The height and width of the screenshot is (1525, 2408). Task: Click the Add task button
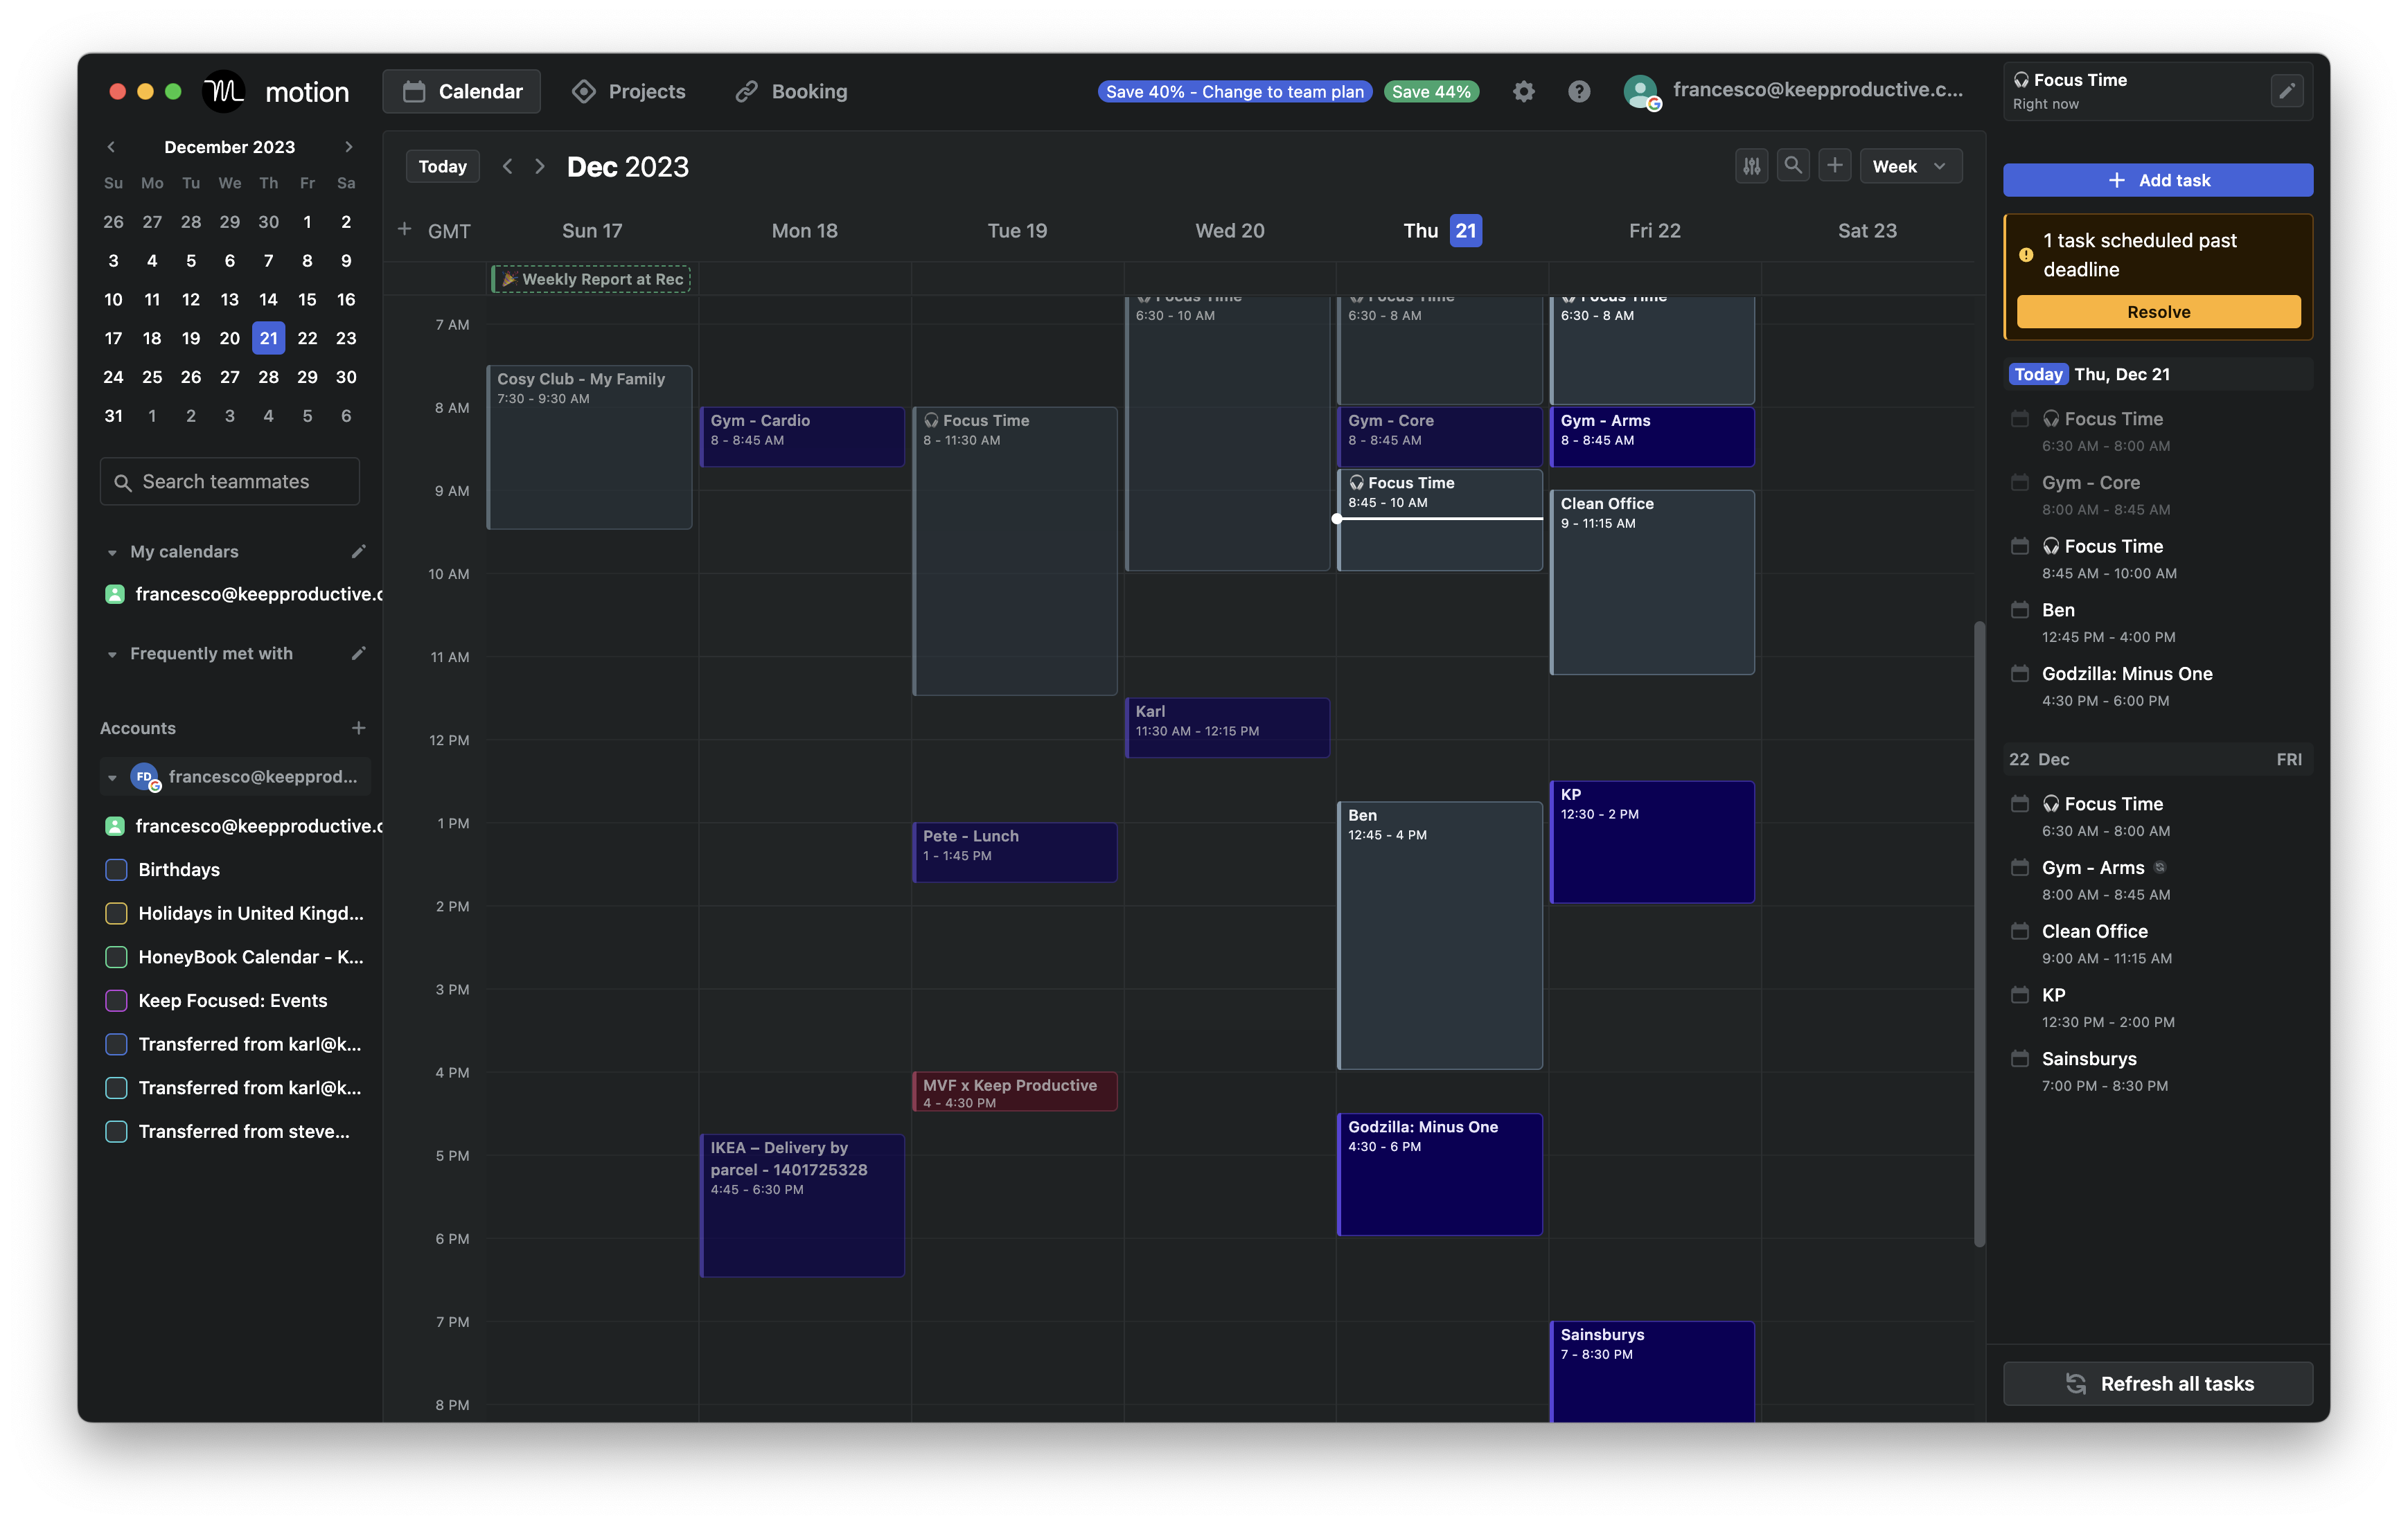tap(2157, 180)
